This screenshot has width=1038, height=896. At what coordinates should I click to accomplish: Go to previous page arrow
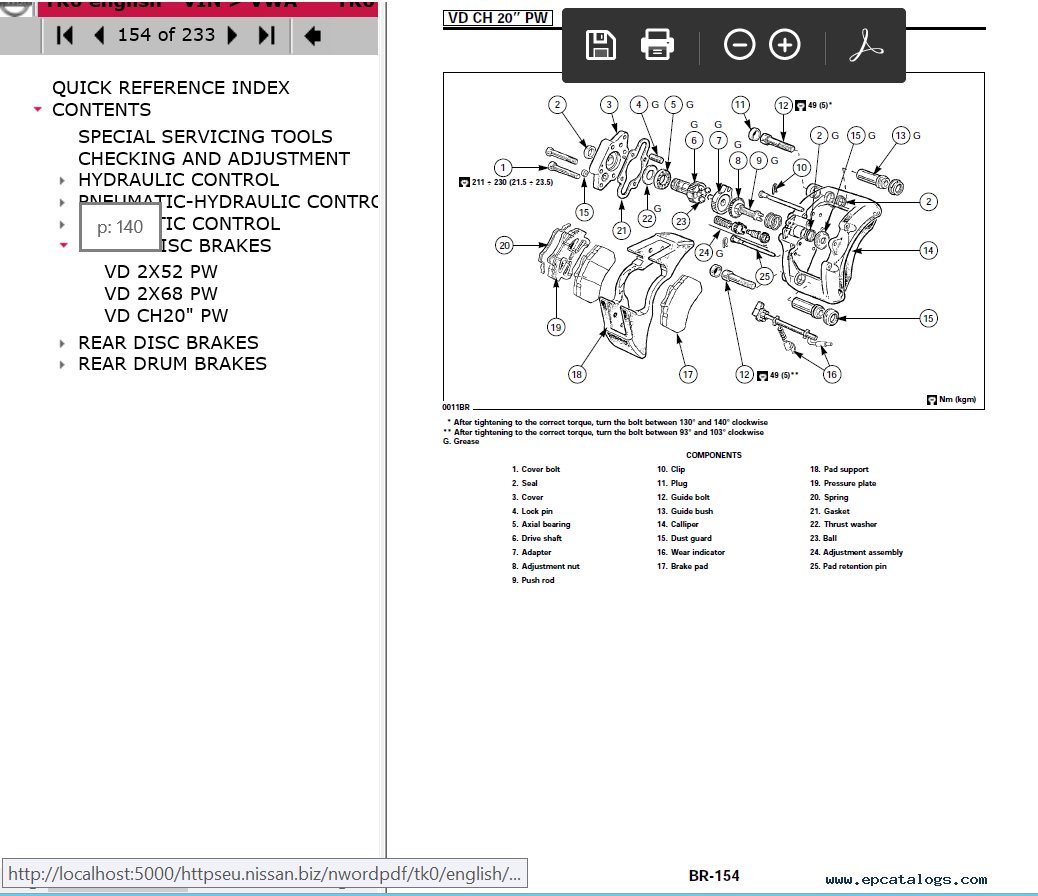(x=99, y=35)
